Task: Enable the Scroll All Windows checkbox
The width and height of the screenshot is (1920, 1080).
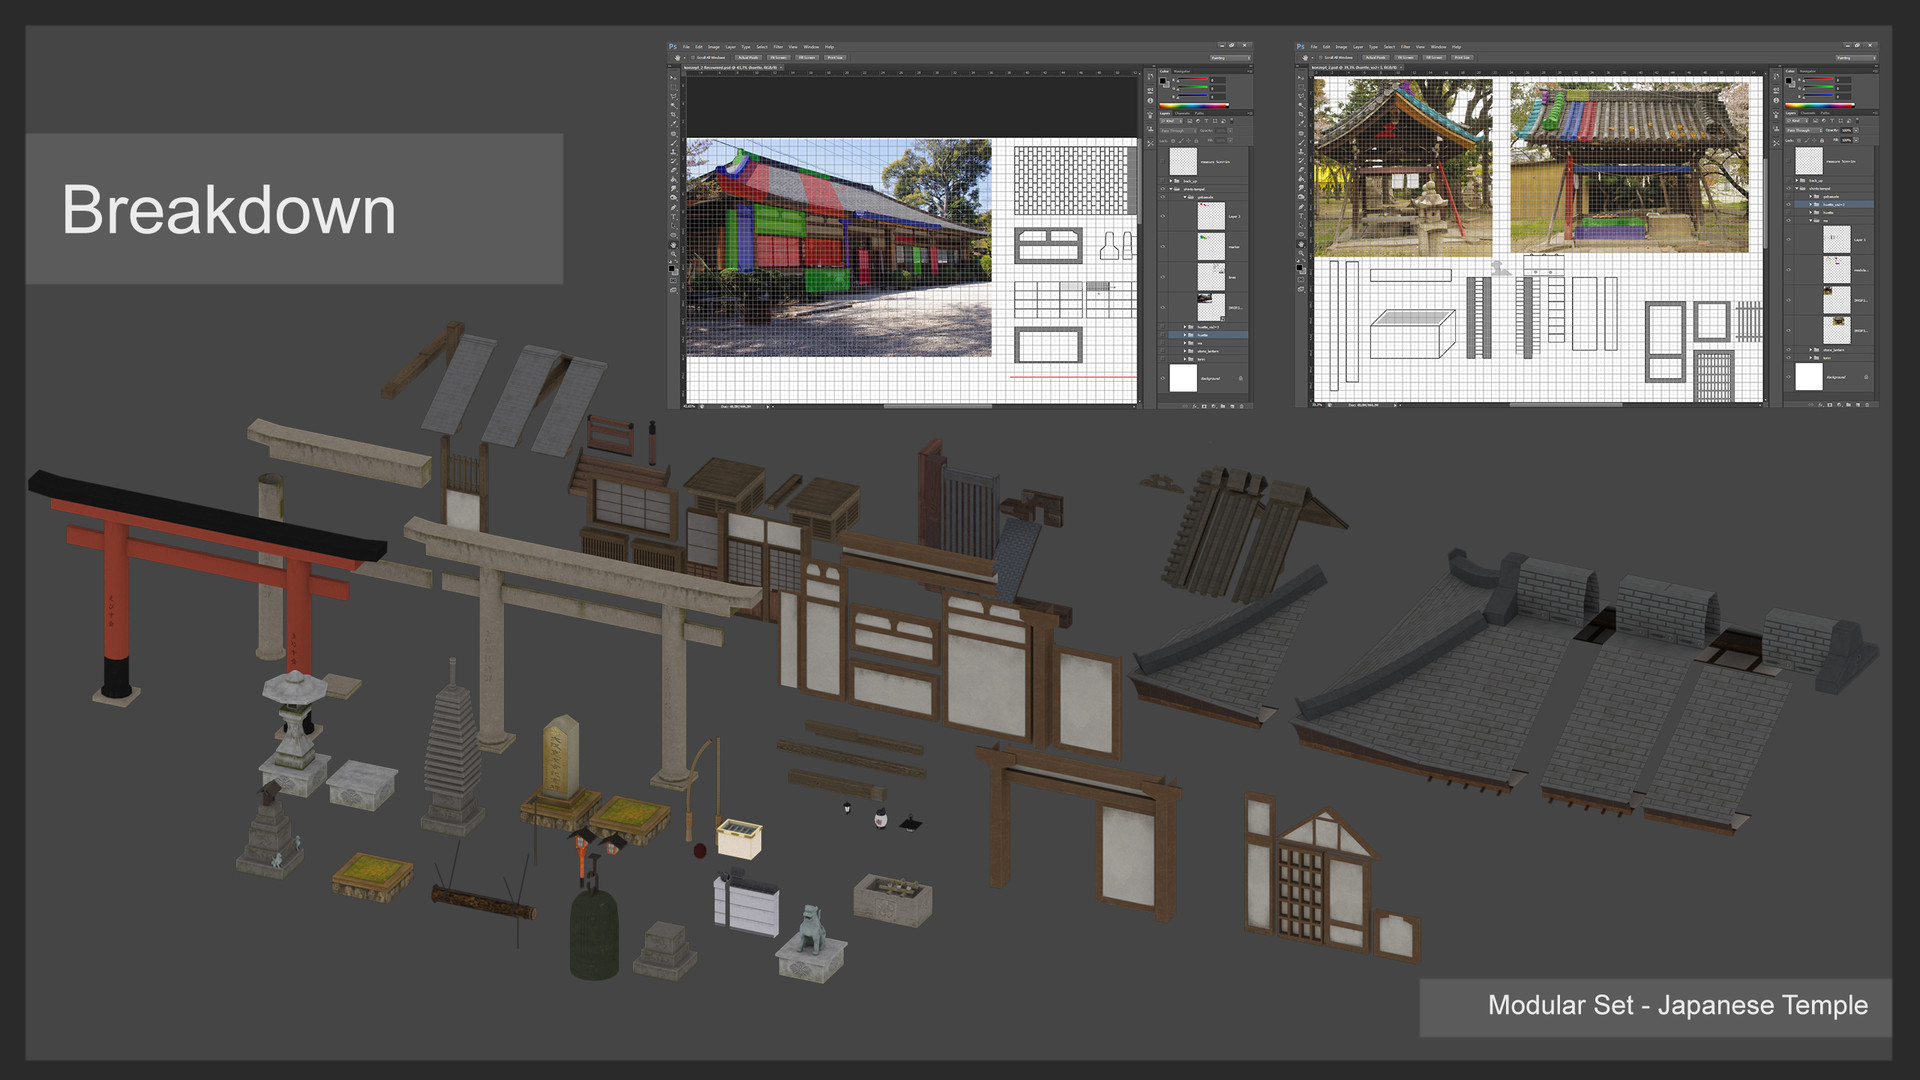Action: pos(693,57)
